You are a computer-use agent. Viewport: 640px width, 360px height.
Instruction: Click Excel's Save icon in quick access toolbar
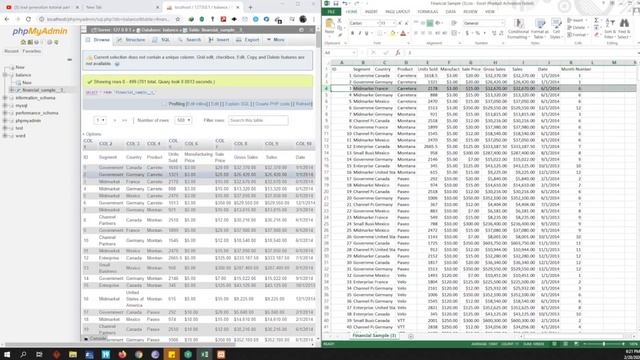pos(336,3)
